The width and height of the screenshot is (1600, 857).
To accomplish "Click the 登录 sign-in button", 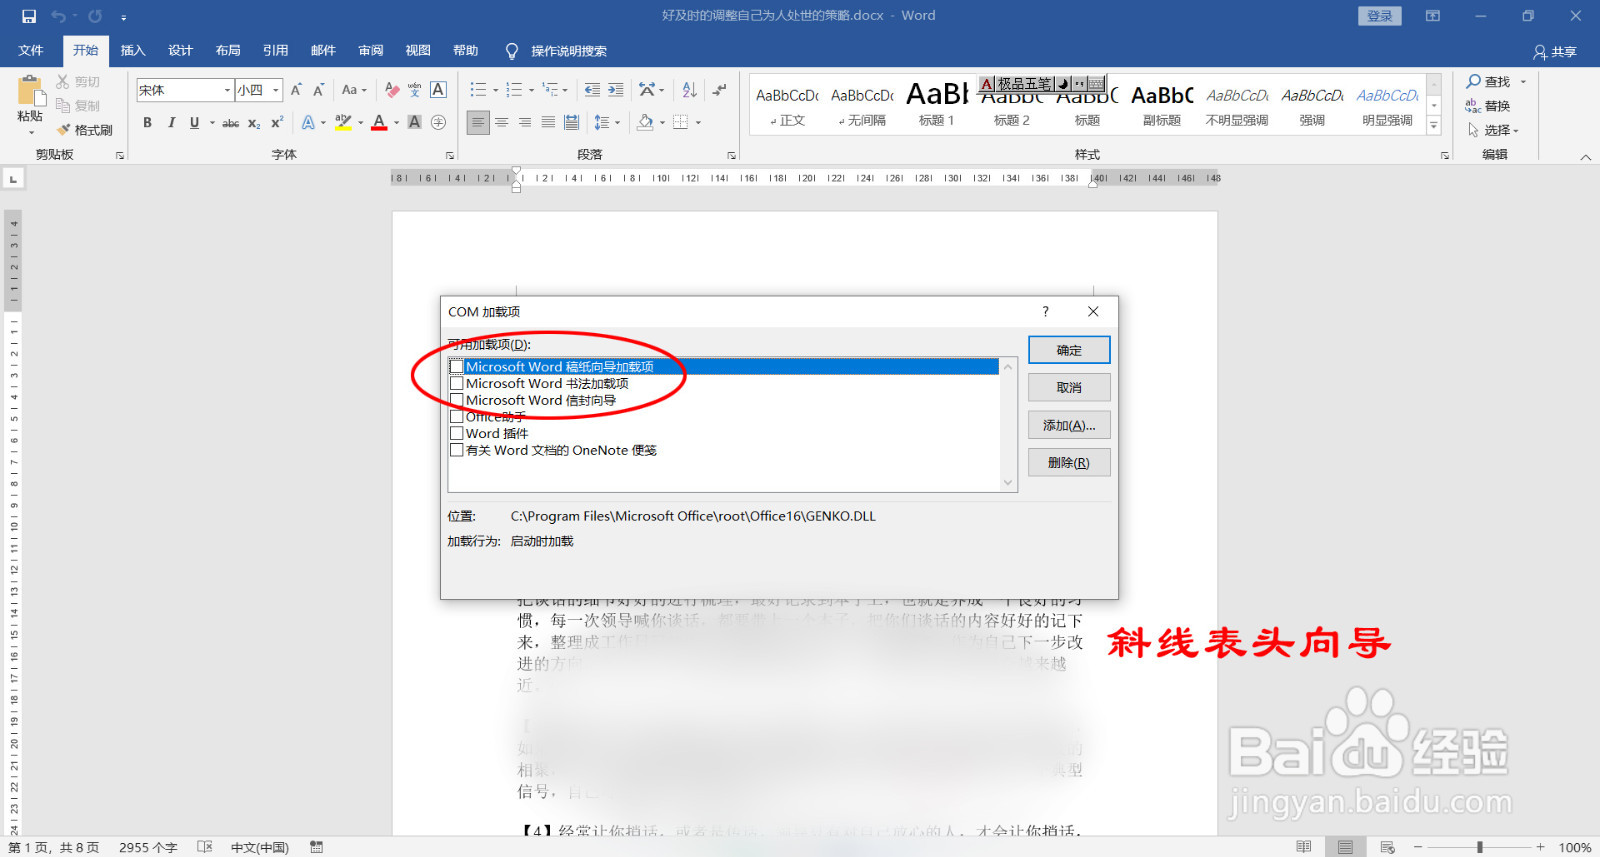I will click(1380, 16).
